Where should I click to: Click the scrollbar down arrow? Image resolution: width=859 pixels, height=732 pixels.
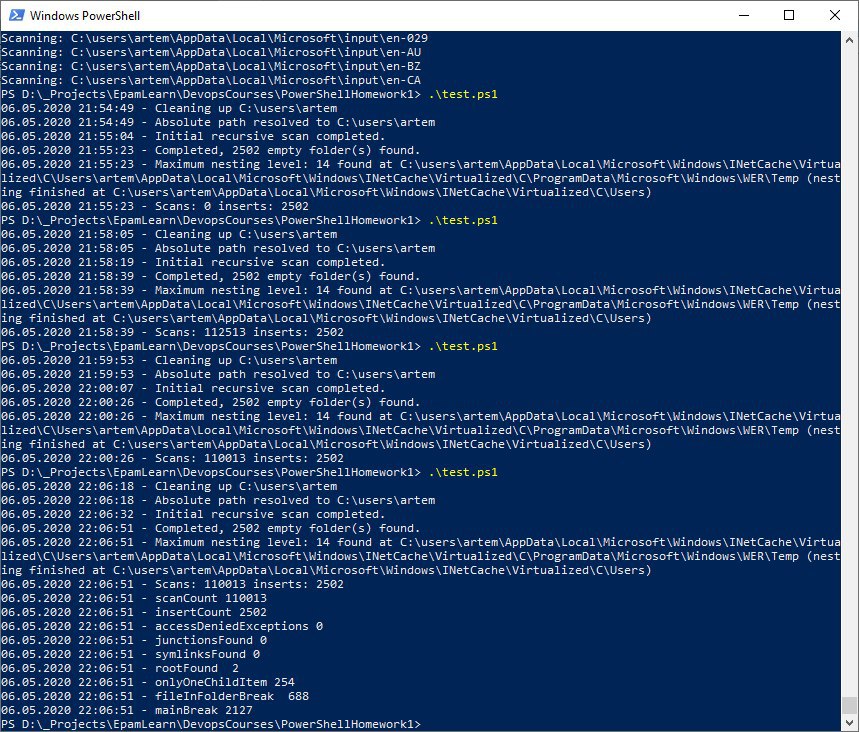coord(849,723)
